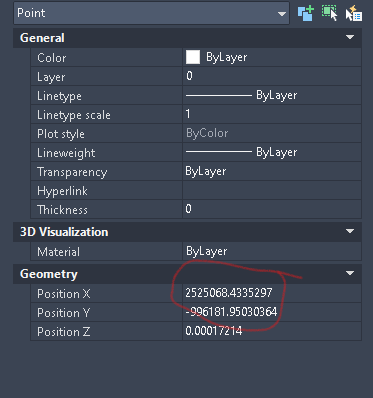Click the white ByLayer color swatch
373x398 pixels.
coord(193,57)
